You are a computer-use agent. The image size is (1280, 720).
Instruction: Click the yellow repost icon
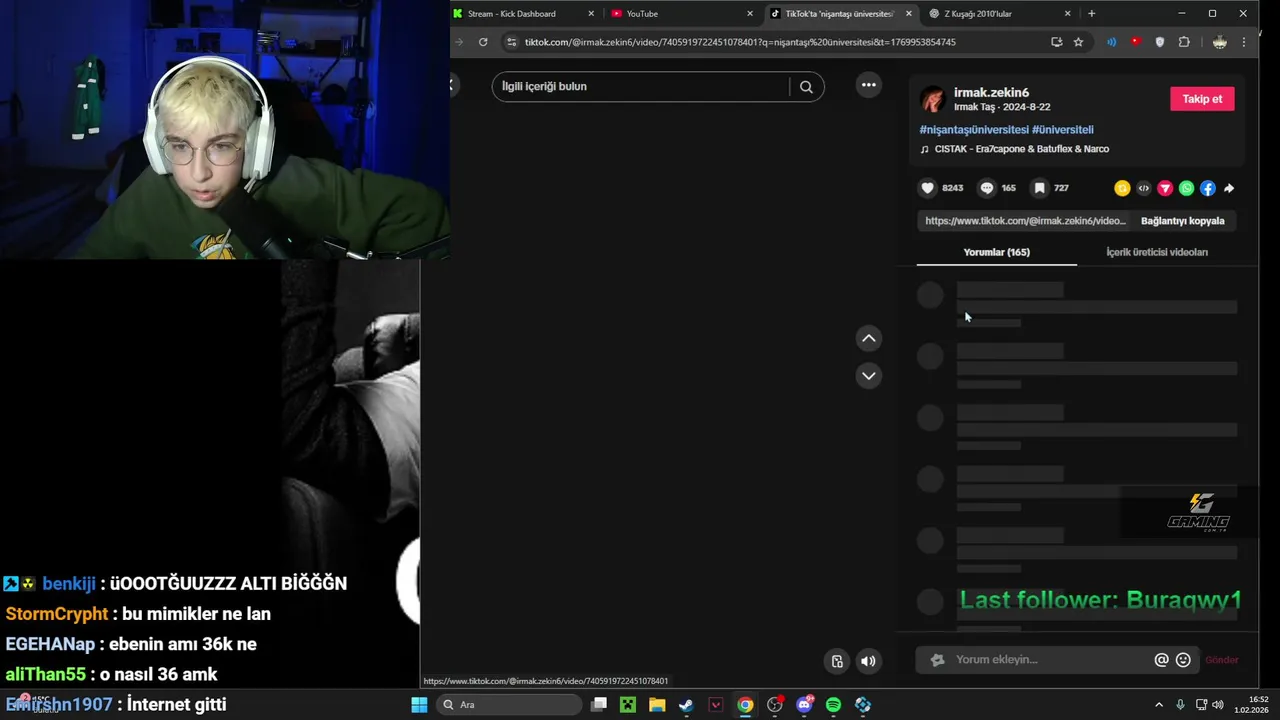(x=1122, y=188)
